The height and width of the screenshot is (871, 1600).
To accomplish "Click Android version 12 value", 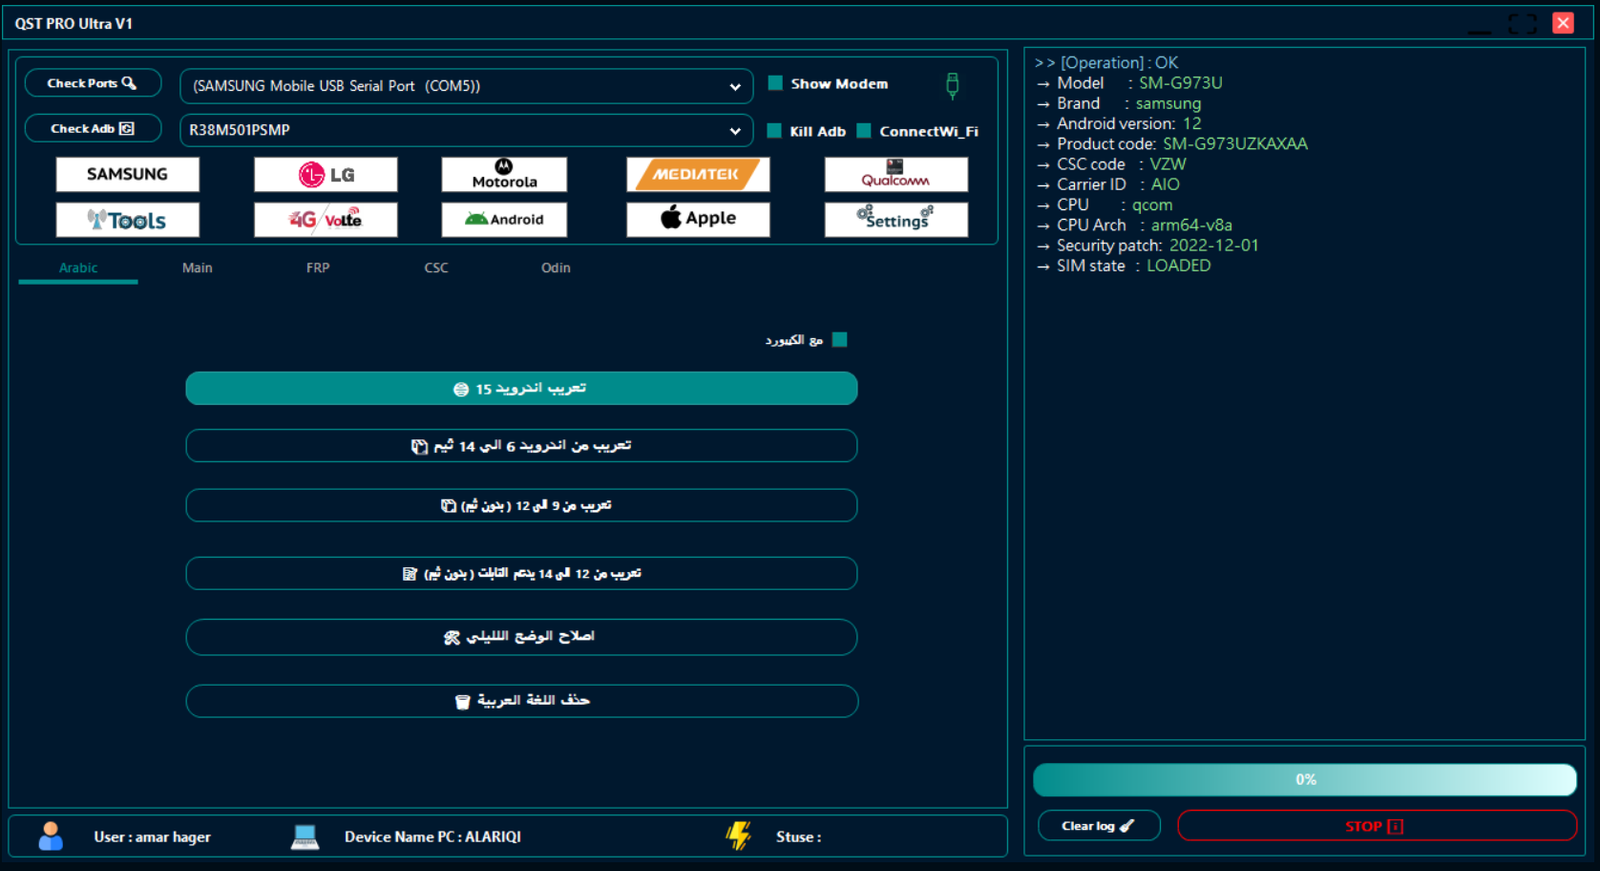I will [x=1192, y=124].
